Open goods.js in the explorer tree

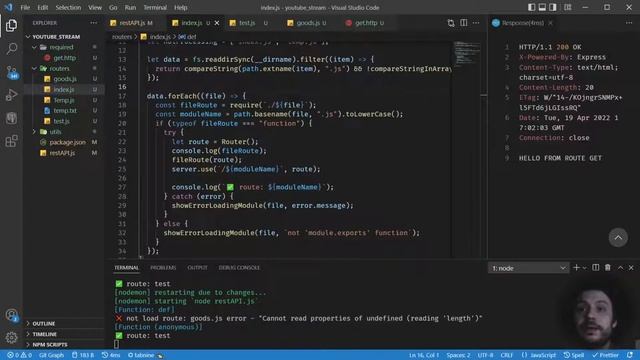(64, 79)
